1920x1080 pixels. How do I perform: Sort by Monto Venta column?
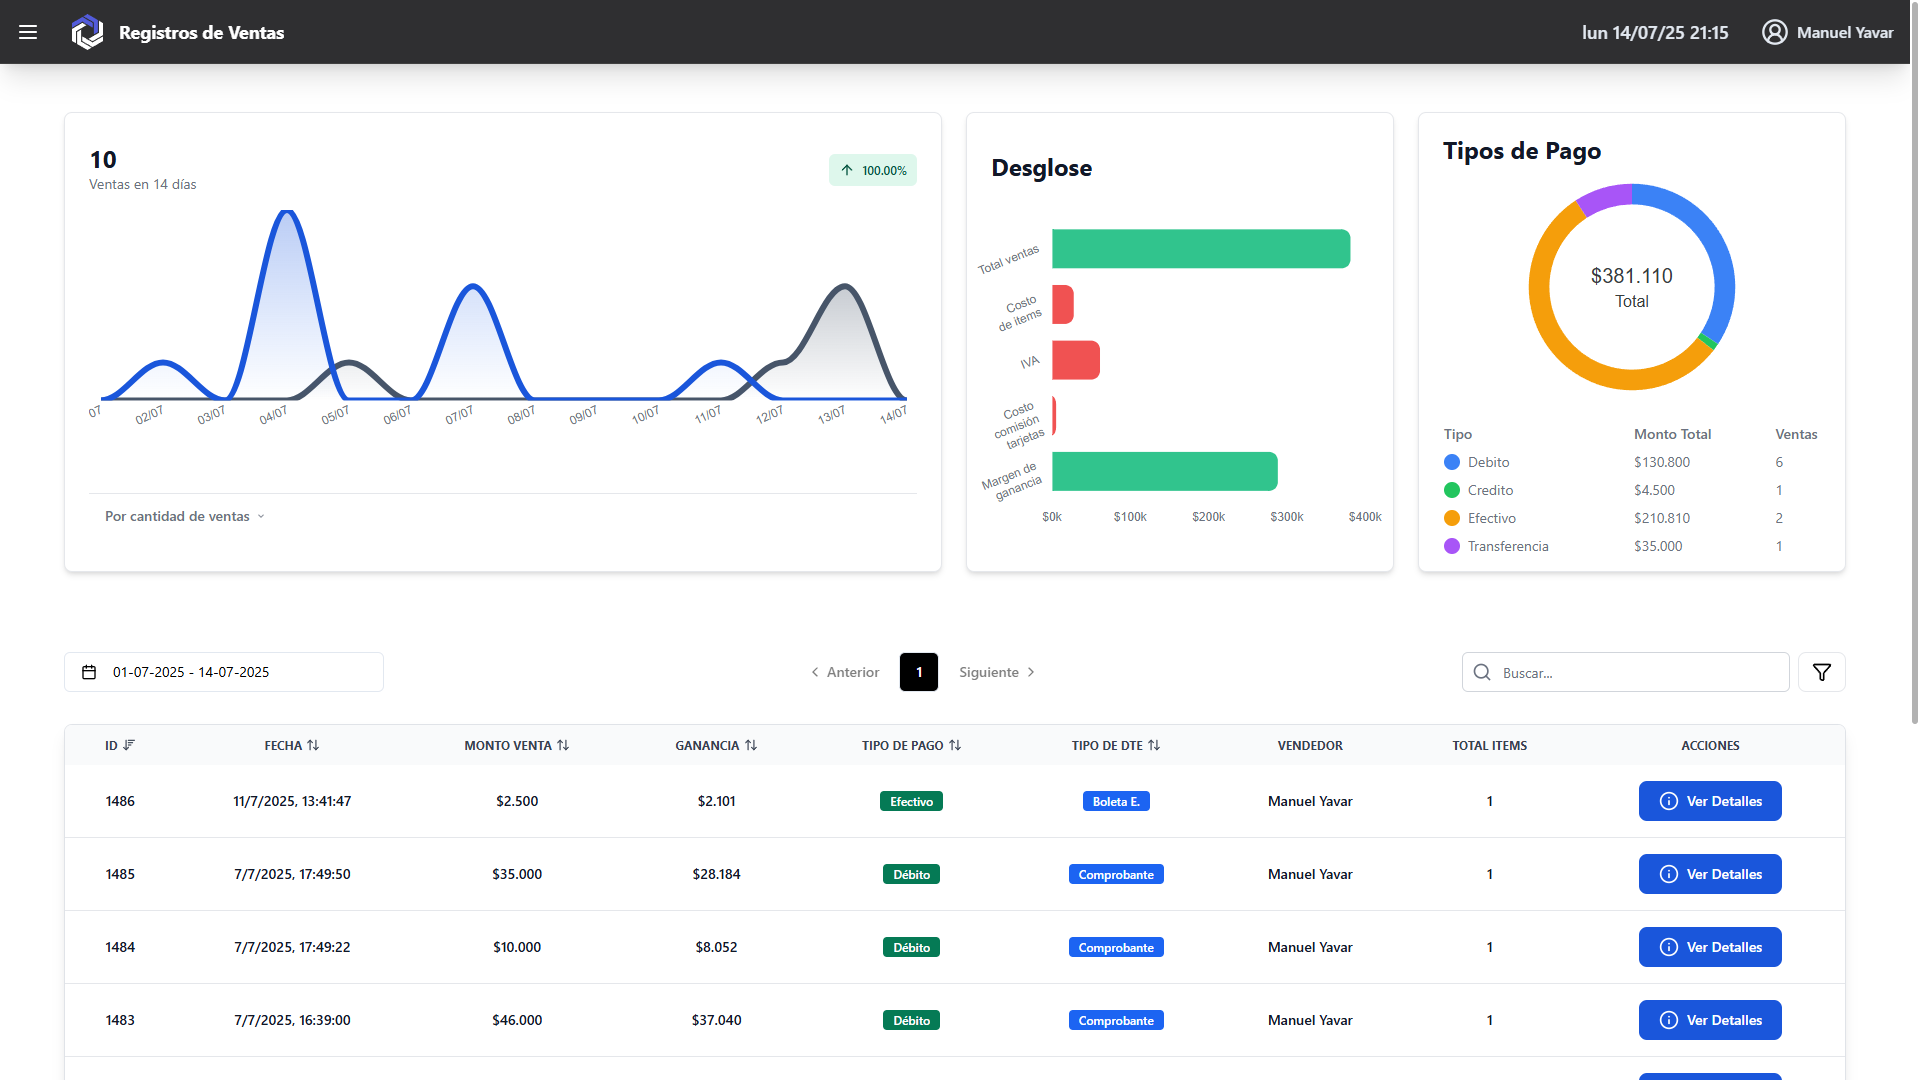(516, 745)
